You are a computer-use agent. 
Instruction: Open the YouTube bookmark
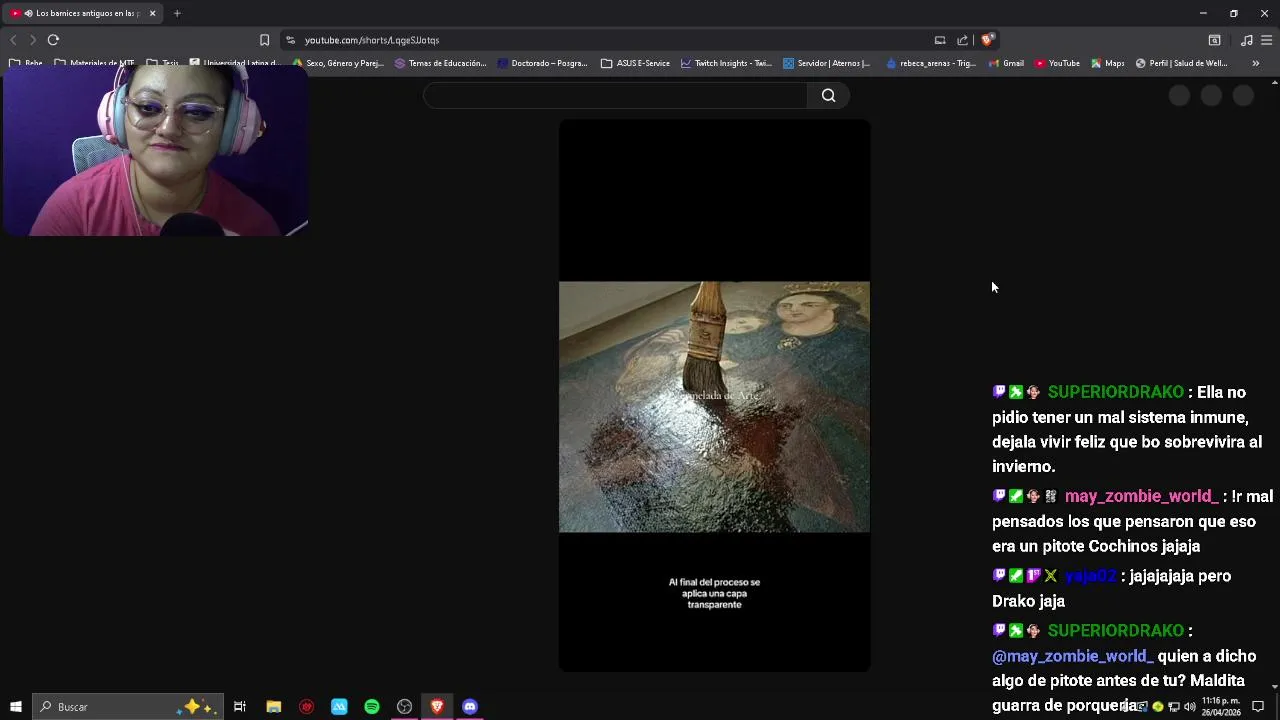(x=1057, y=63)
